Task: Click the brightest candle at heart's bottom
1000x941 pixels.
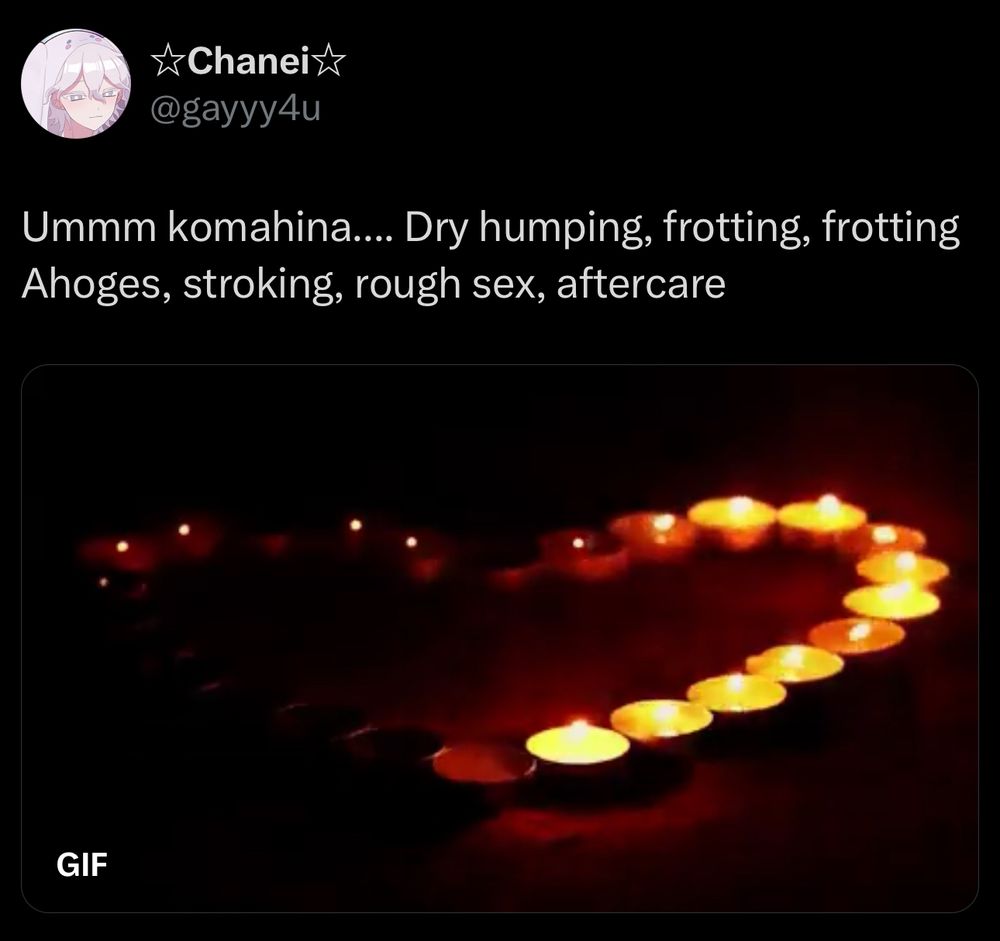Action: click(578, 744)
